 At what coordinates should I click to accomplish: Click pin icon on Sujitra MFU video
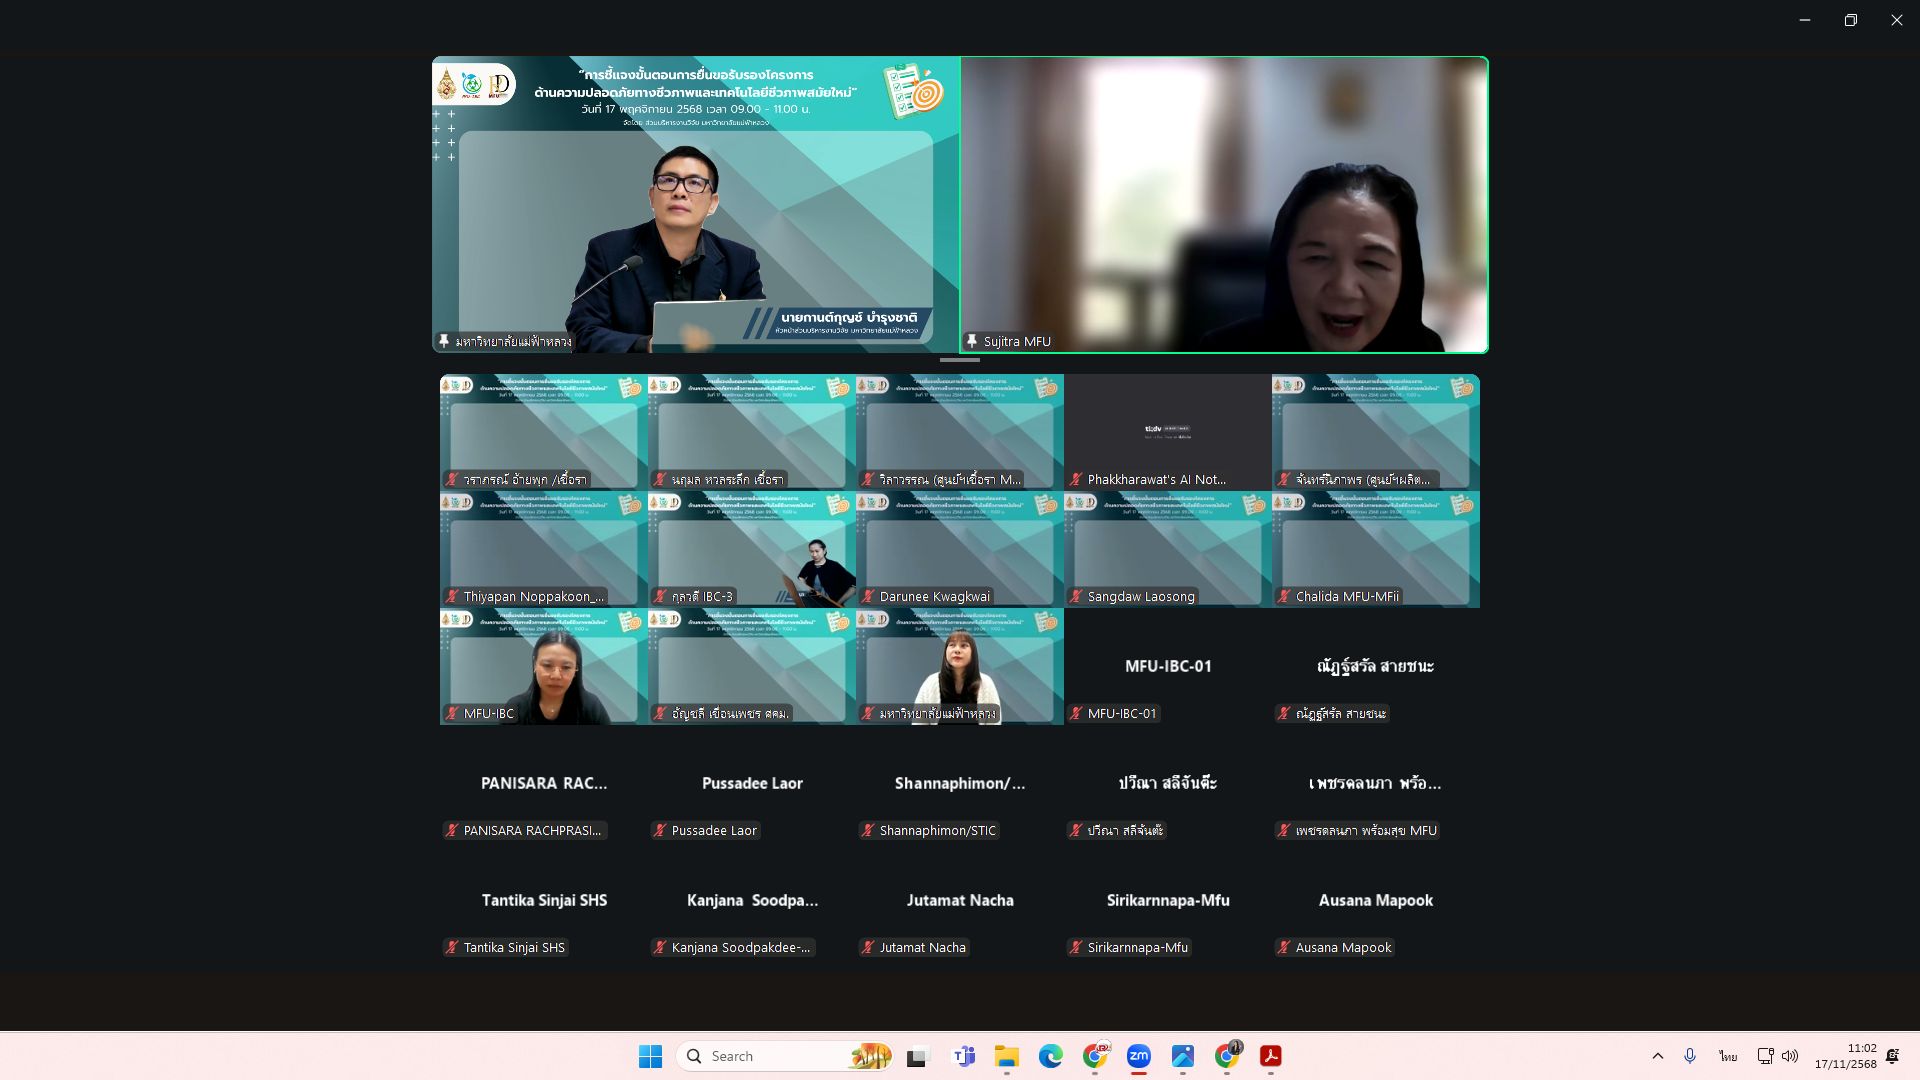click(x=971, y=341)
